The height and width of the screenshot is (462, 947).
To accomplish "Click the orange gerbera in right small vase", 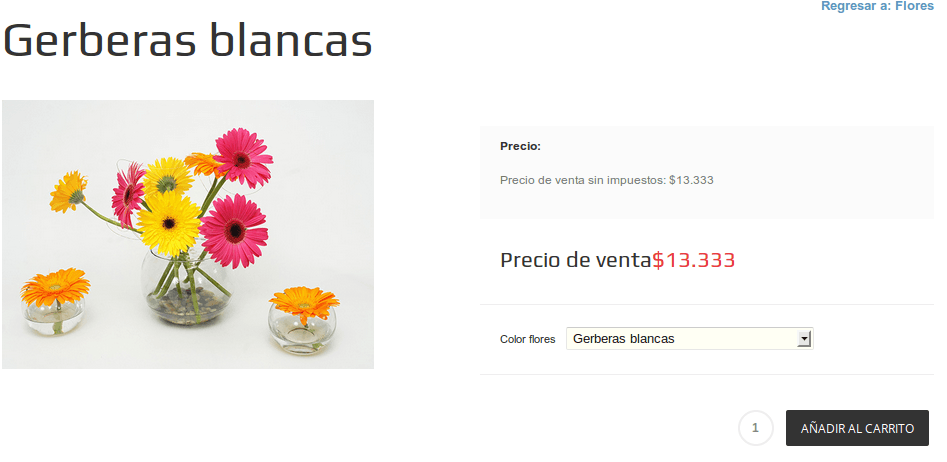I will click(x=304, y=303).
